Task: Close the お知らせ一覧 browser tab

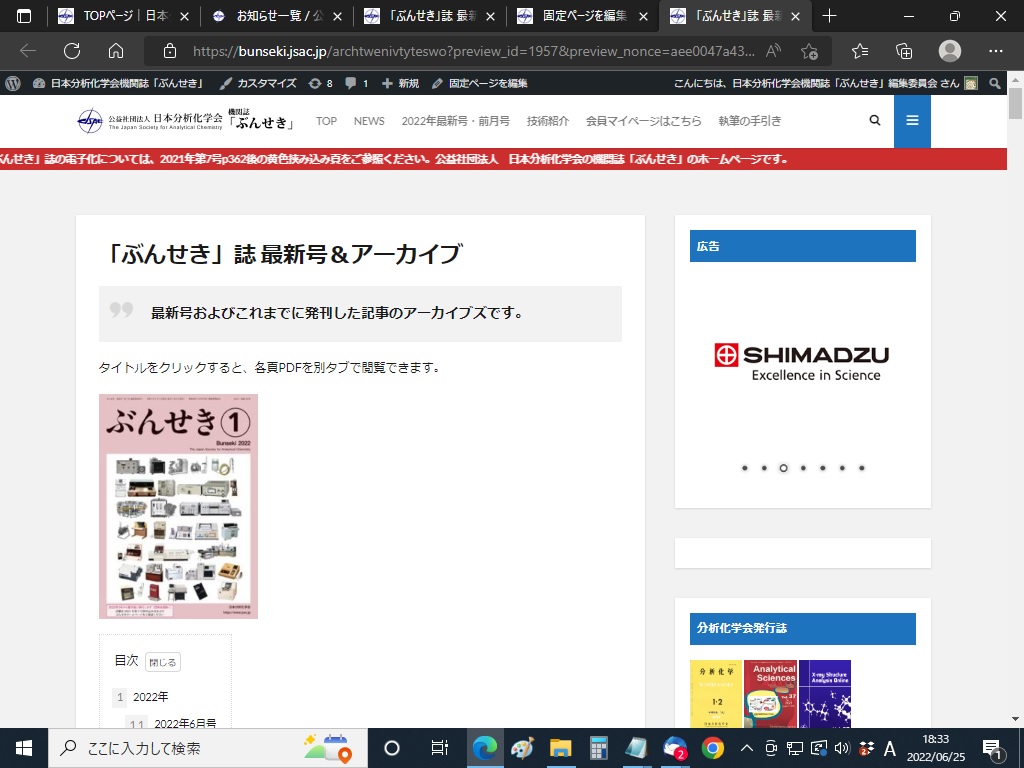Action: click(337, 16)
